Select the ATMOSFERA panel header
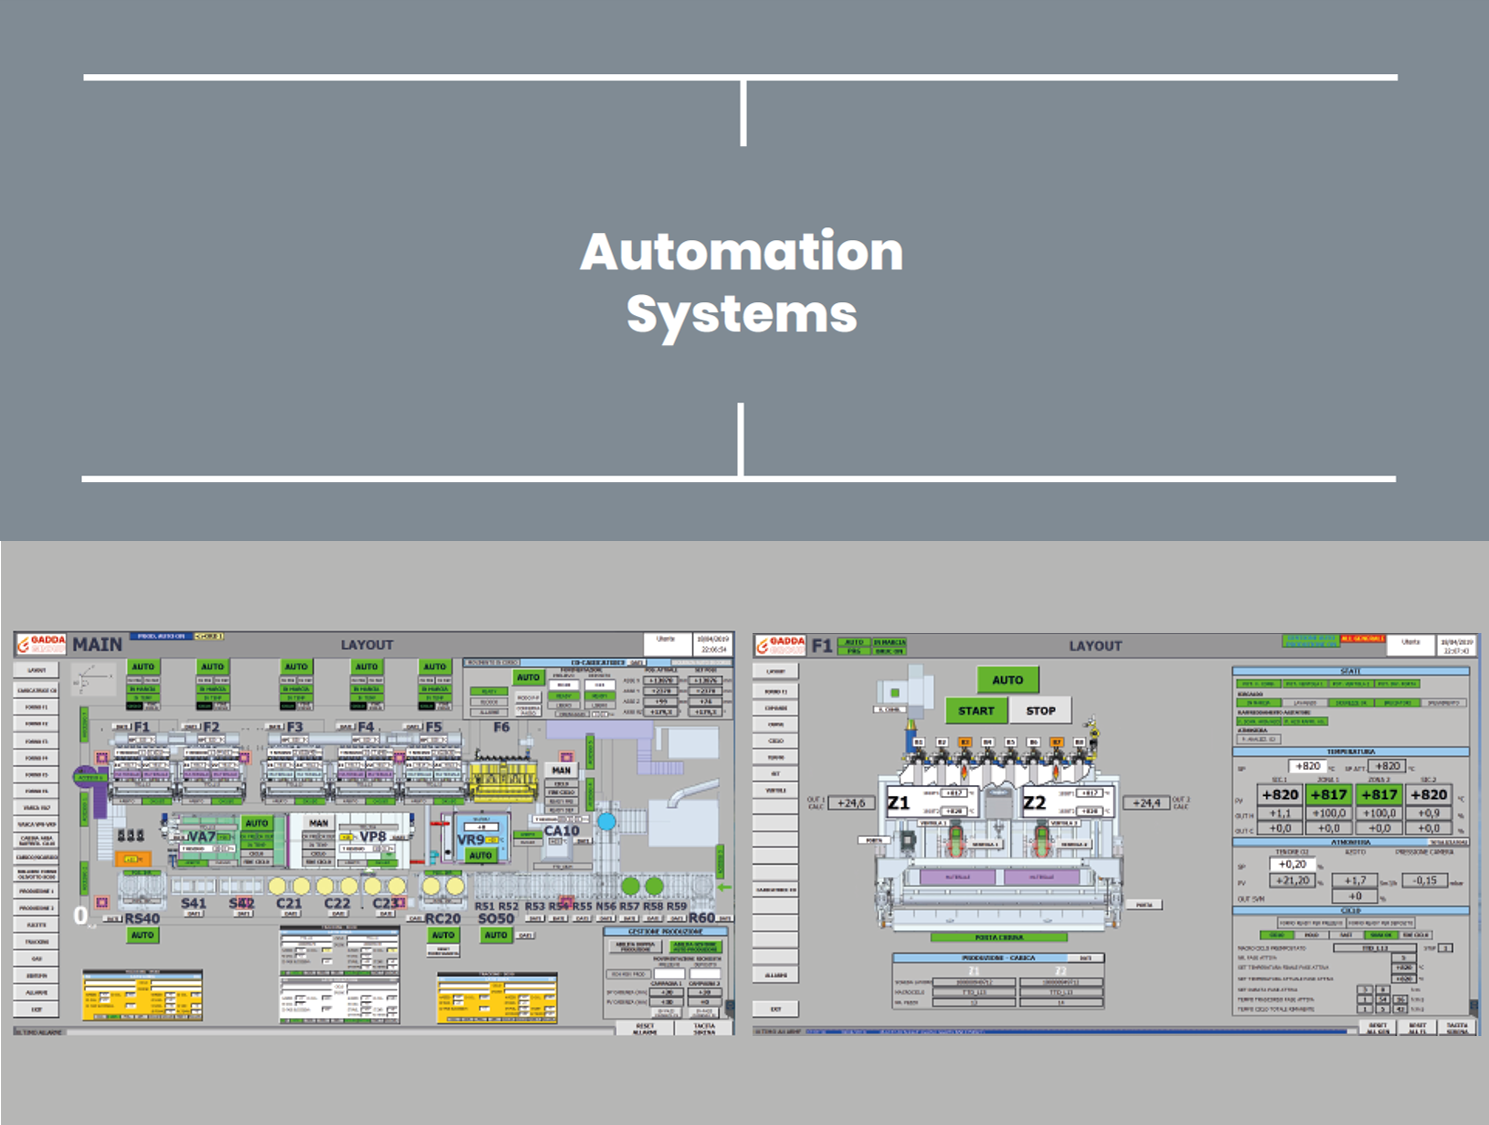The image size is (1489, 1125). pos(1351,842)
